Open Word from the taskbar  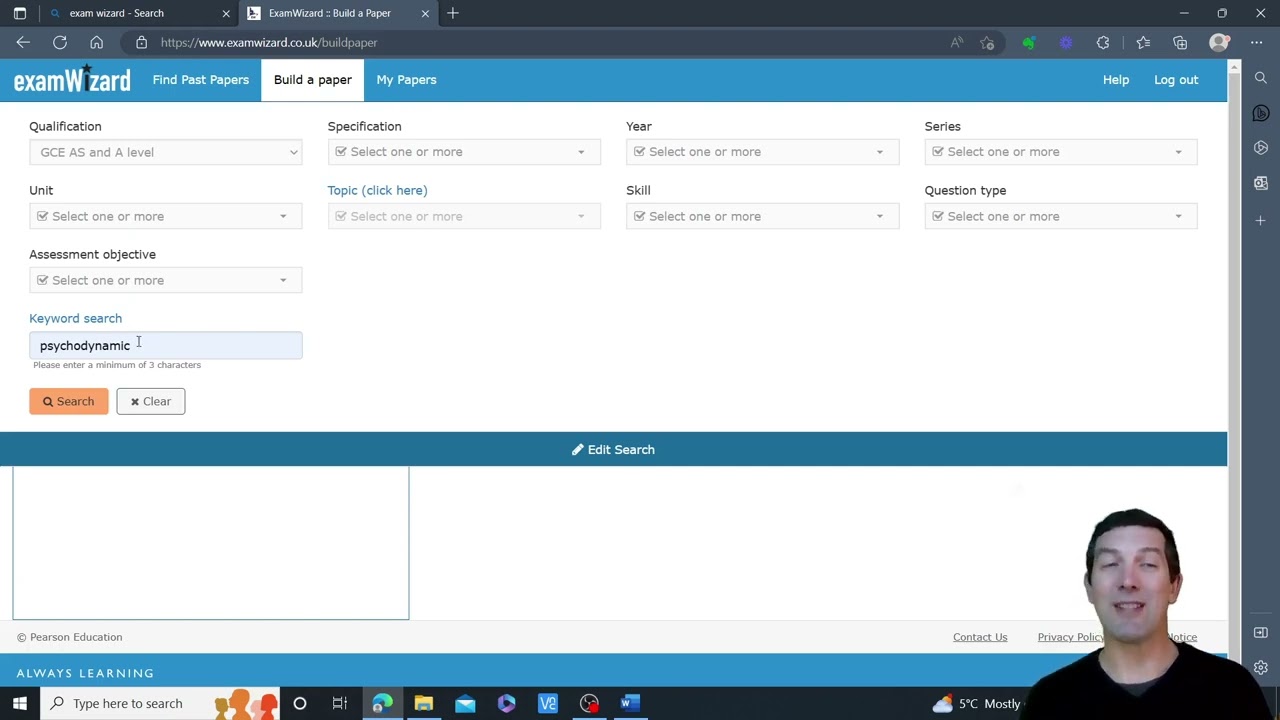[x=628, y=704]
